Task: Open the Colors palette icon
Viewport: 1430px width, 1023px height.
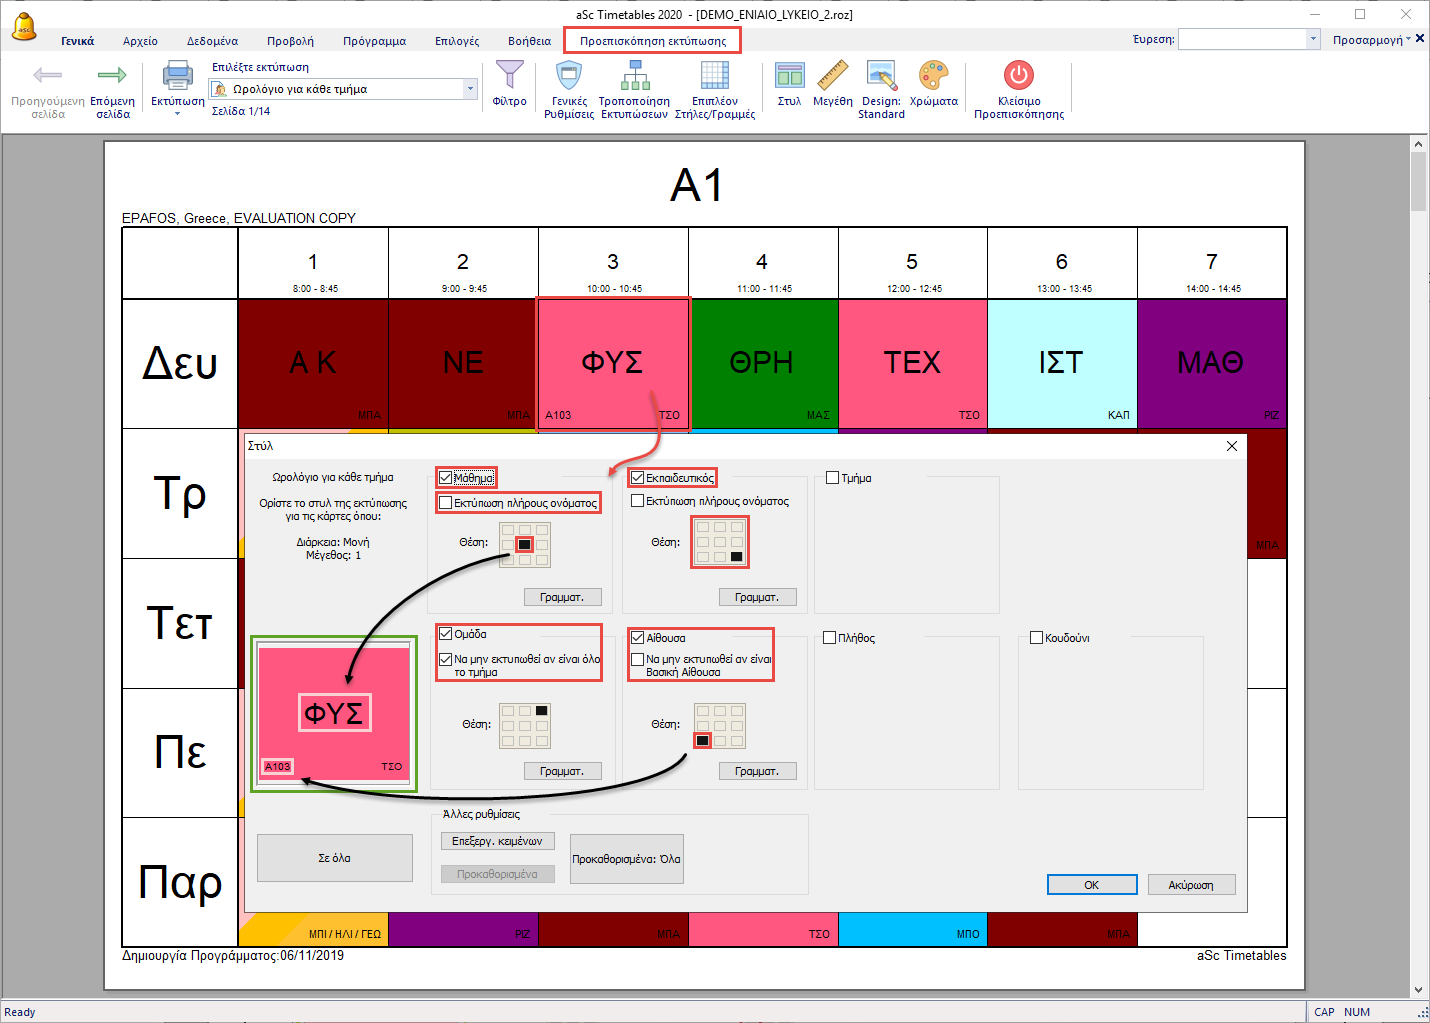Action: point(933,76)
